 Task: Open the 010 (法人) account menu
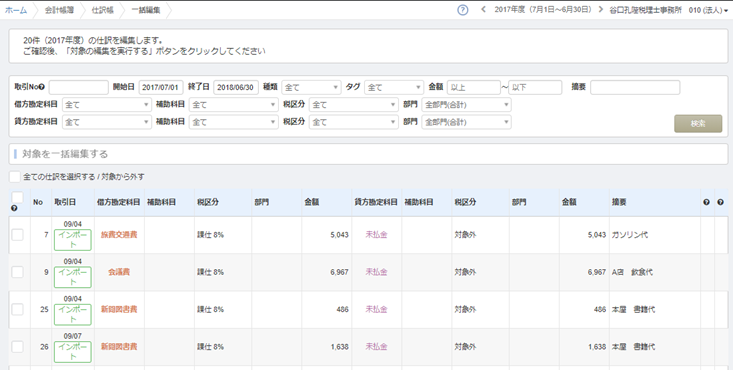click(708, 10)
